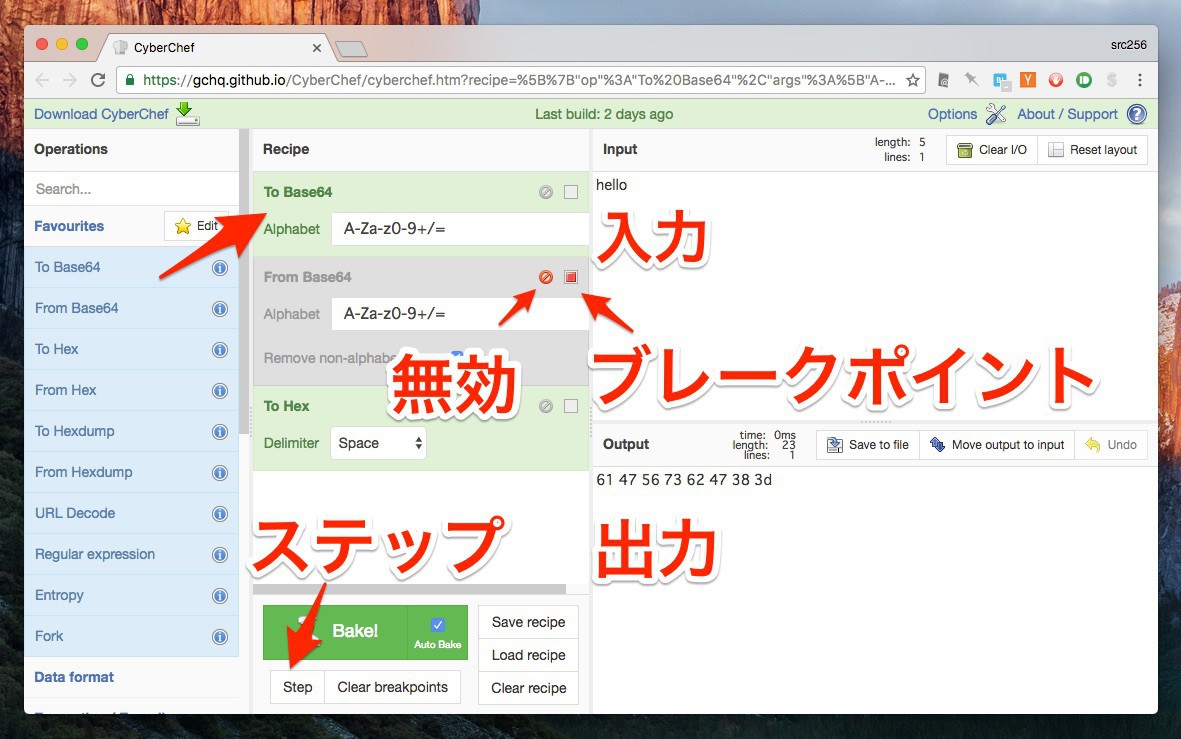Disable the To Base64 recipe step
Screen dimensions: 1181x739
click(546, 192)
